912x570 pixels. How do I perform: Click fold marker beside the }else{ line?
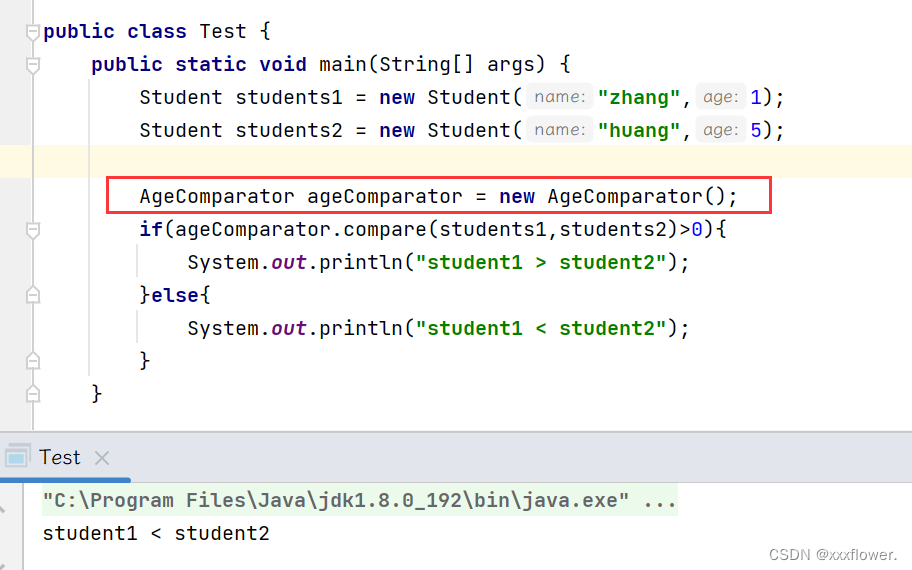33,296
